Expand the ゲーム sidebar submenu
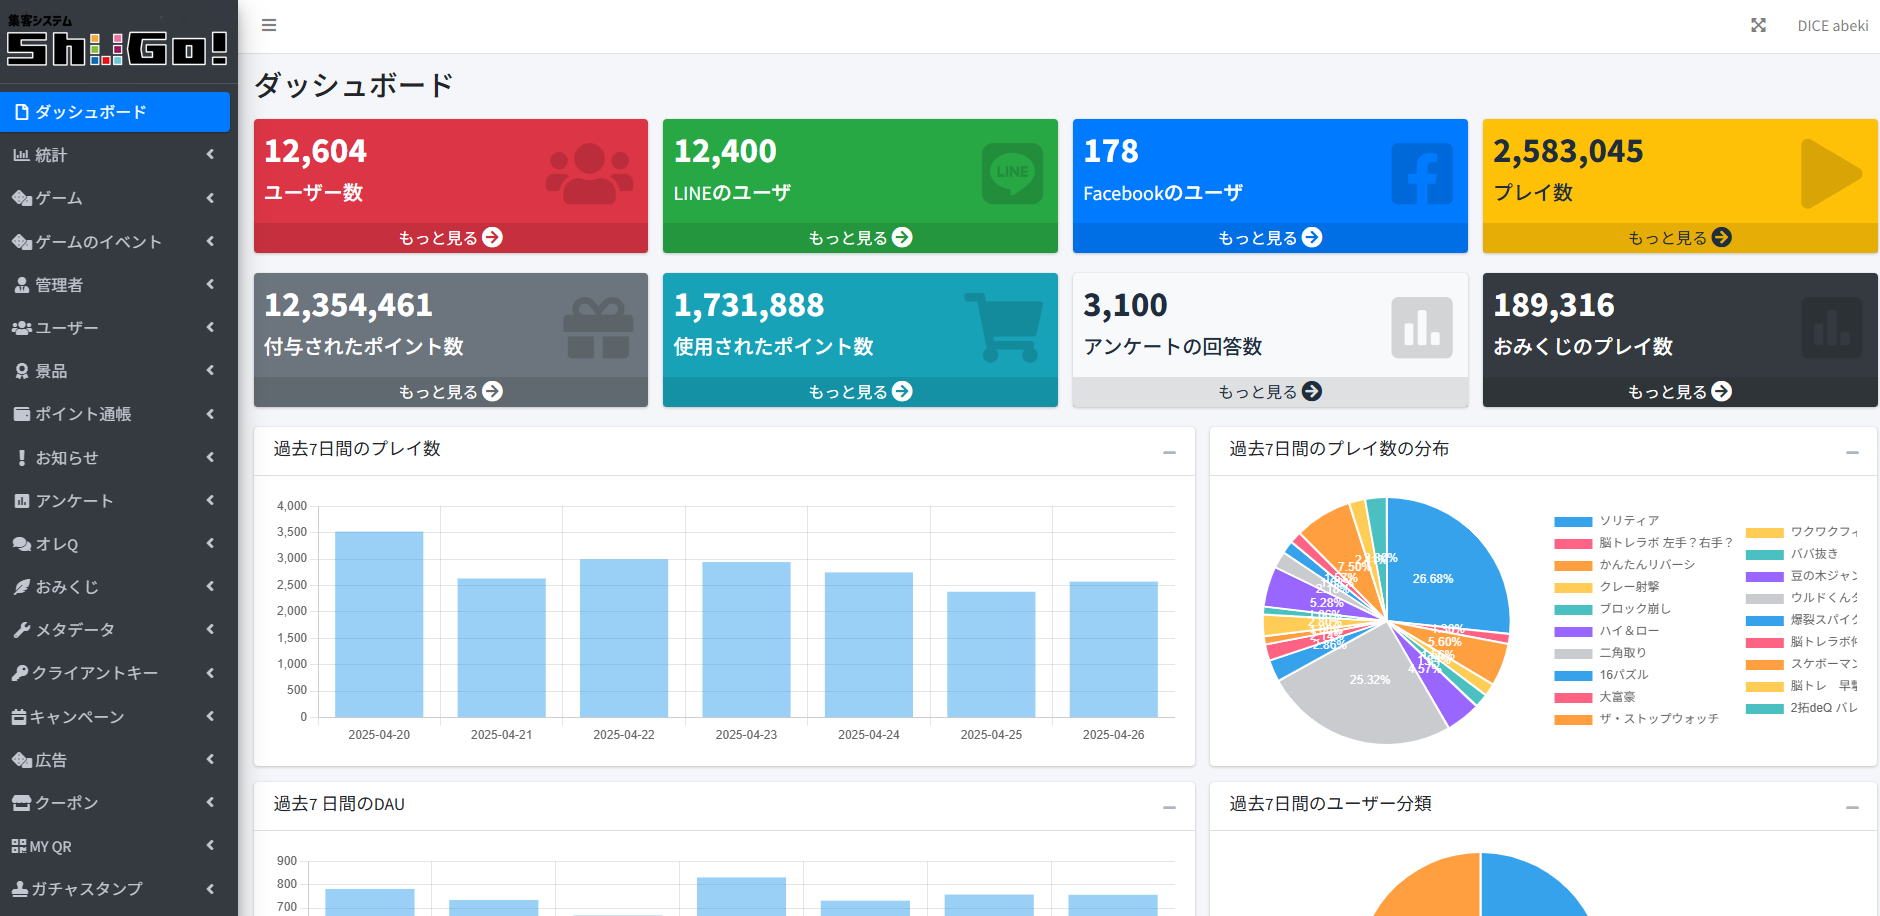 115,198
